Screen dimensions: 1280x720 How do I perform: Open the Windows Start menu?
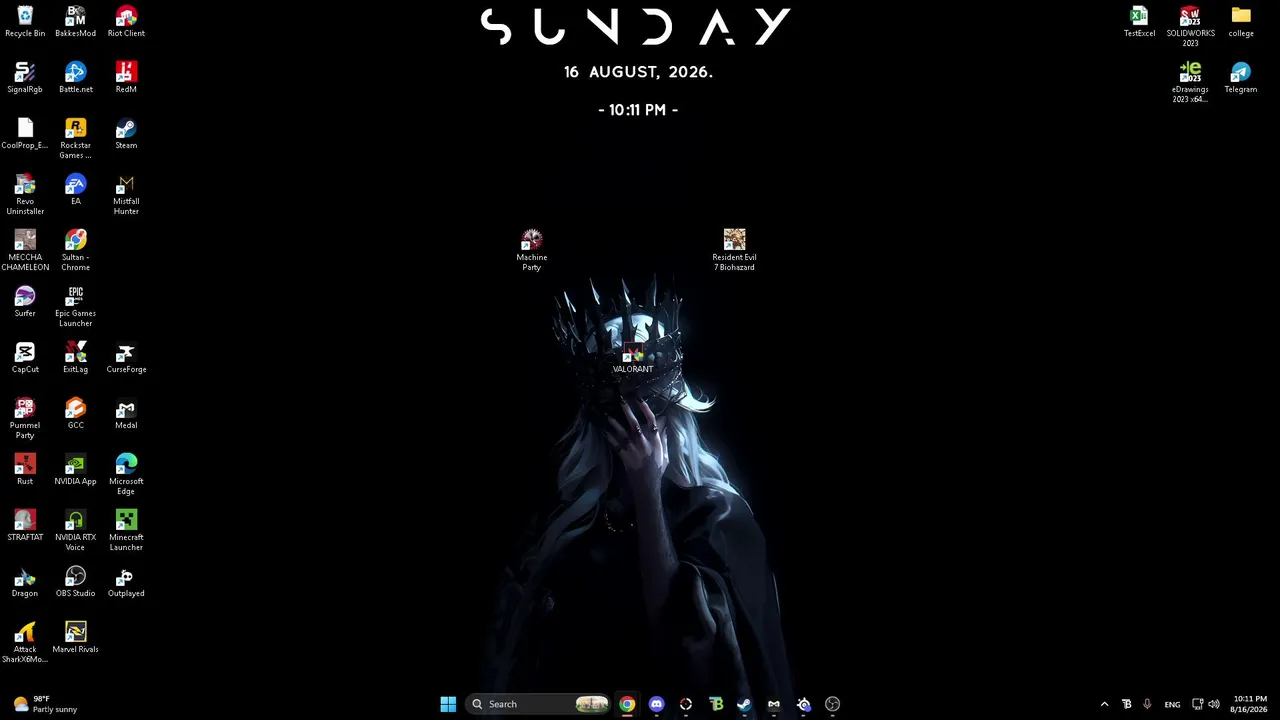pos(448,704)
